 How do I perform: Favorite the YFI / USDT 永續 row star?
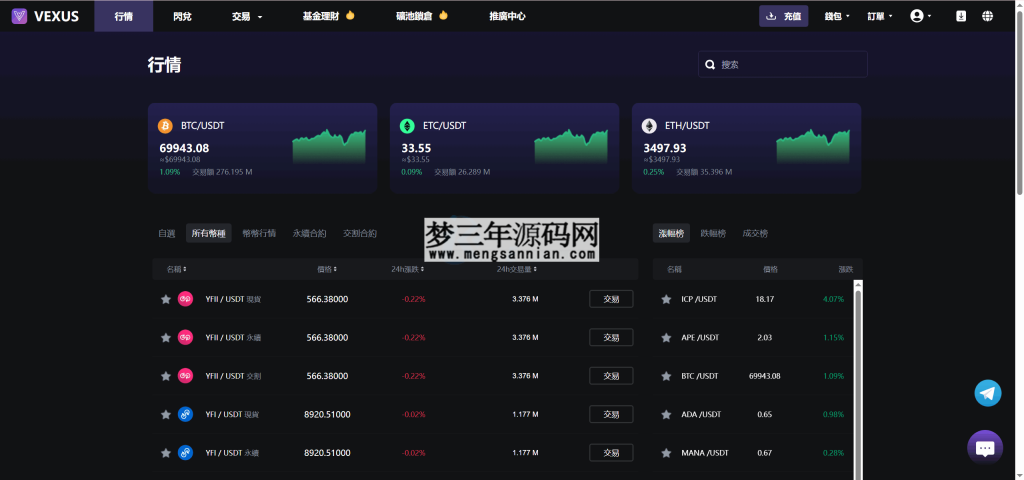click(x=166, y=453)
